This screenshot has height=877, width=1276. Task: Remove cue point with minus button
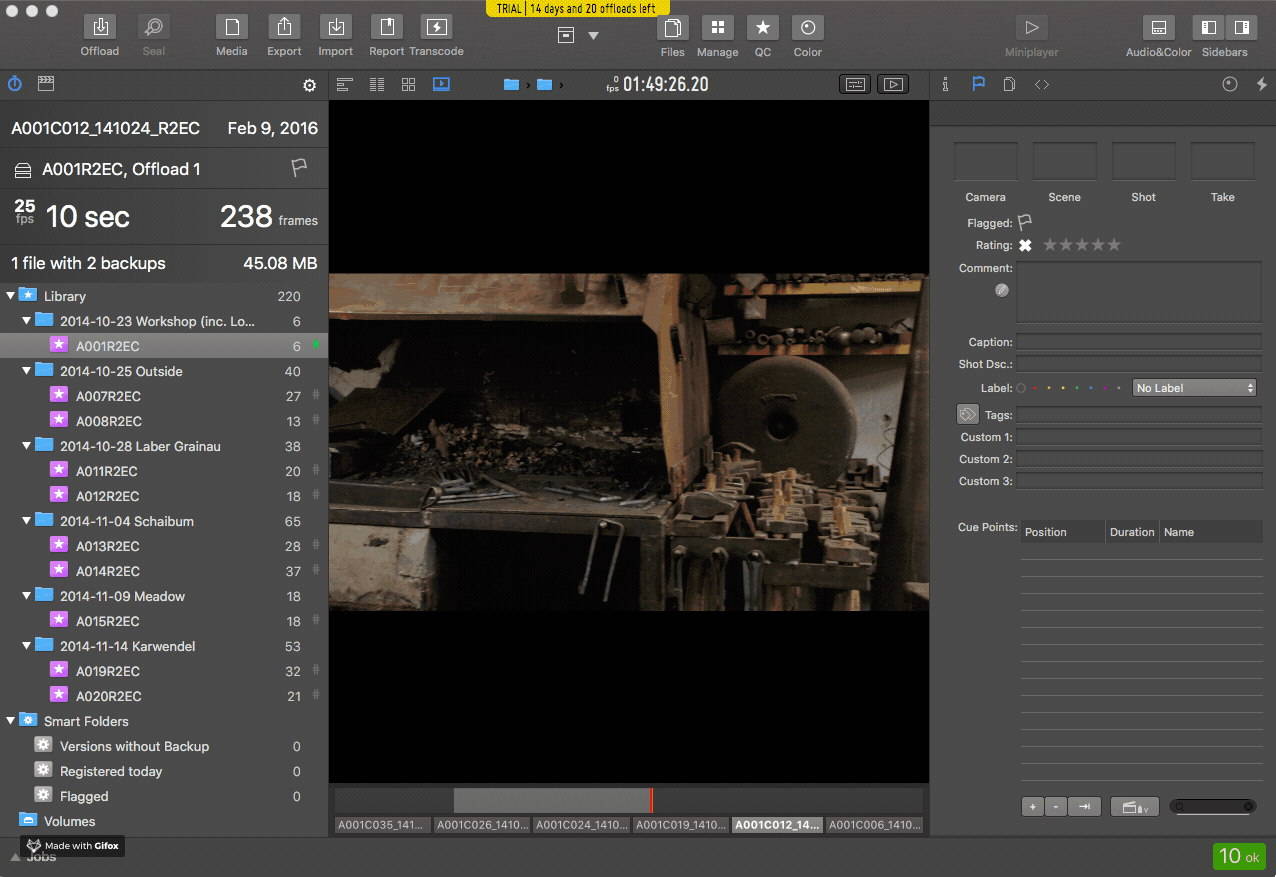tap(1056, 807)
